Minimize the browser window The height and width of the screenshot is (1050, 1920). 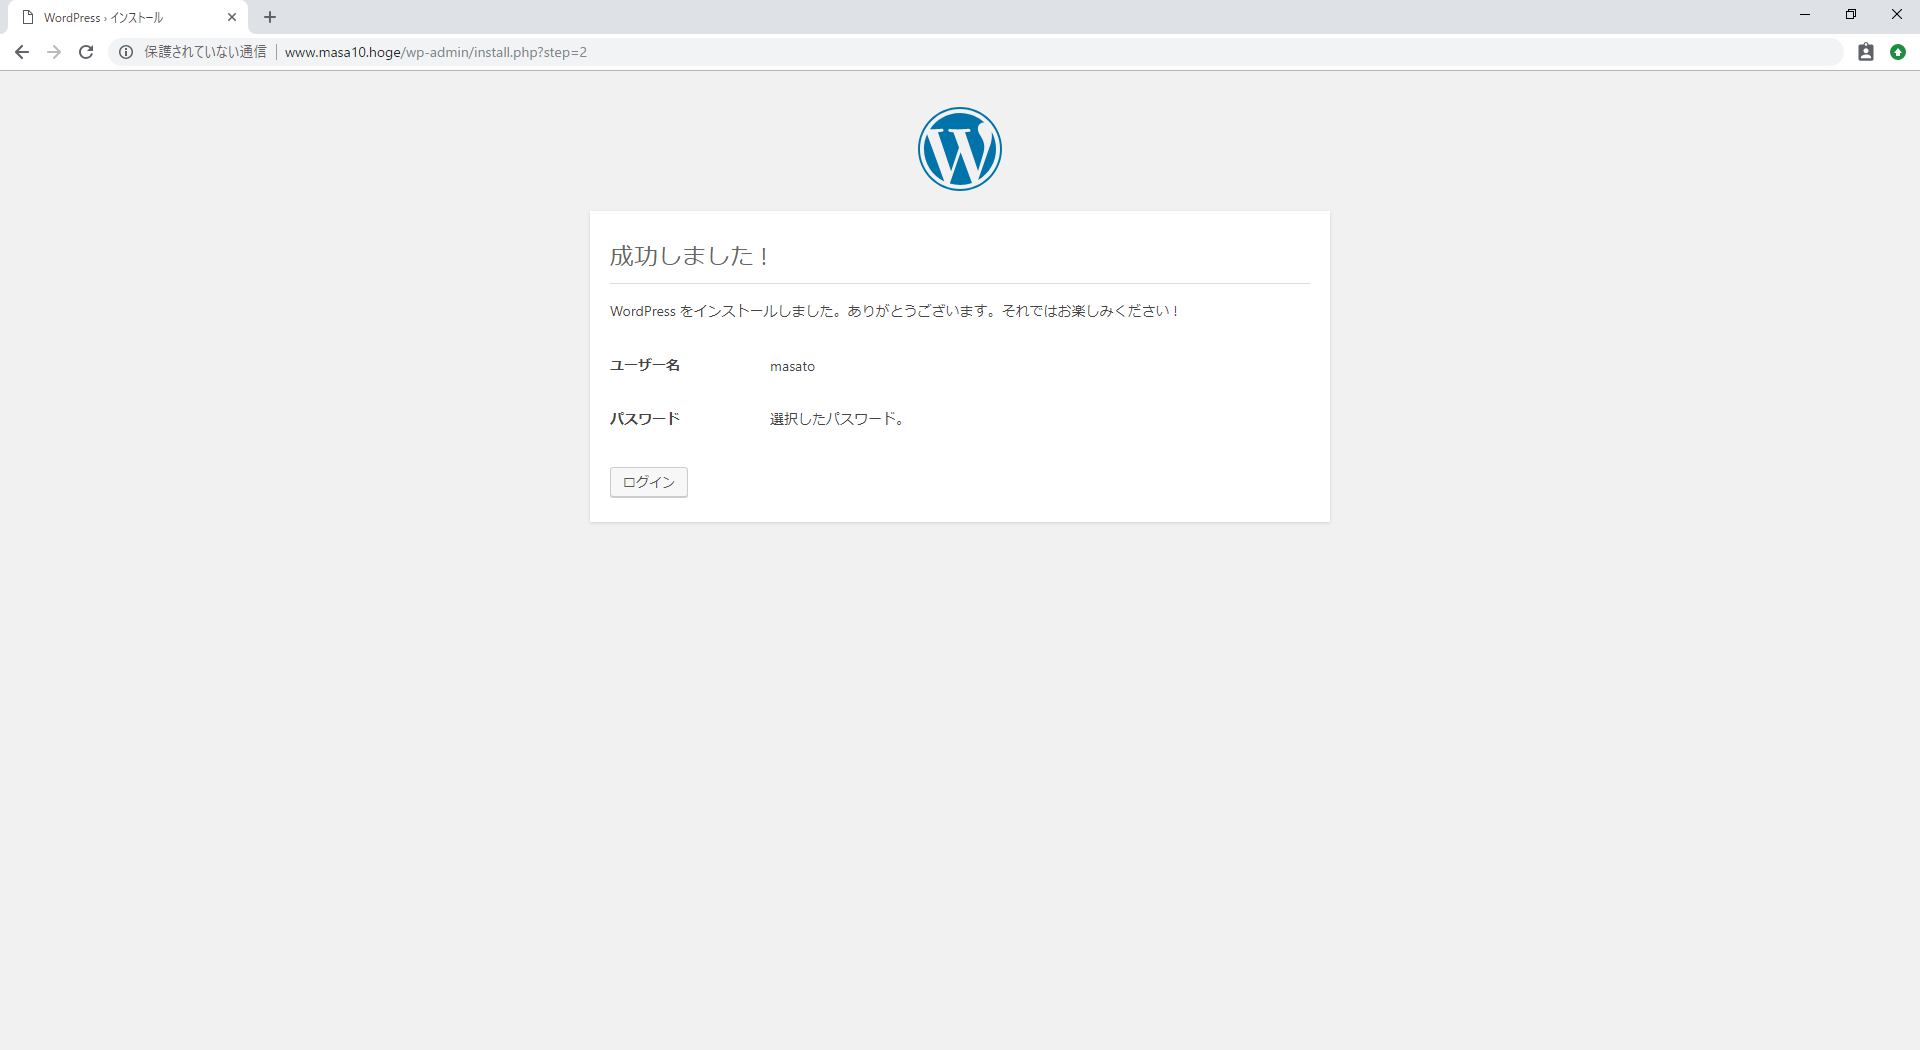(1805, 15)
